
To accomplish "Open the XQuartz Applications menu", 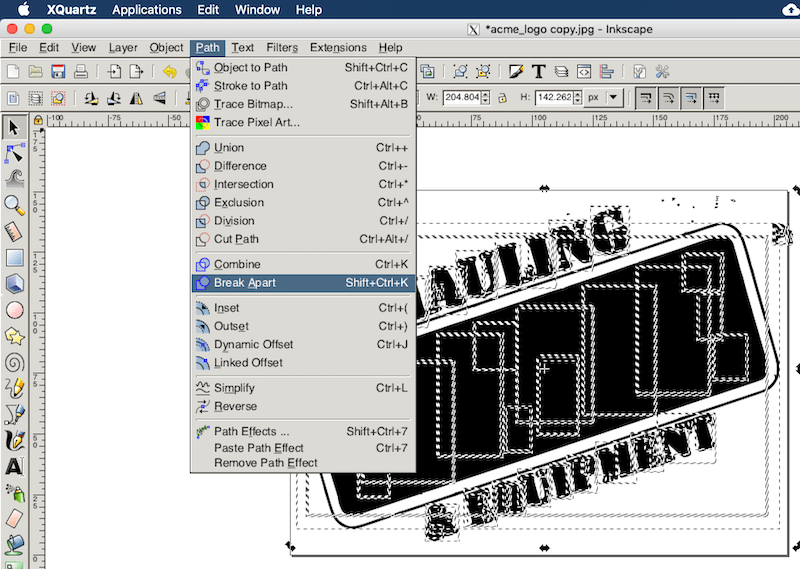I will click(x=146, y=10).
